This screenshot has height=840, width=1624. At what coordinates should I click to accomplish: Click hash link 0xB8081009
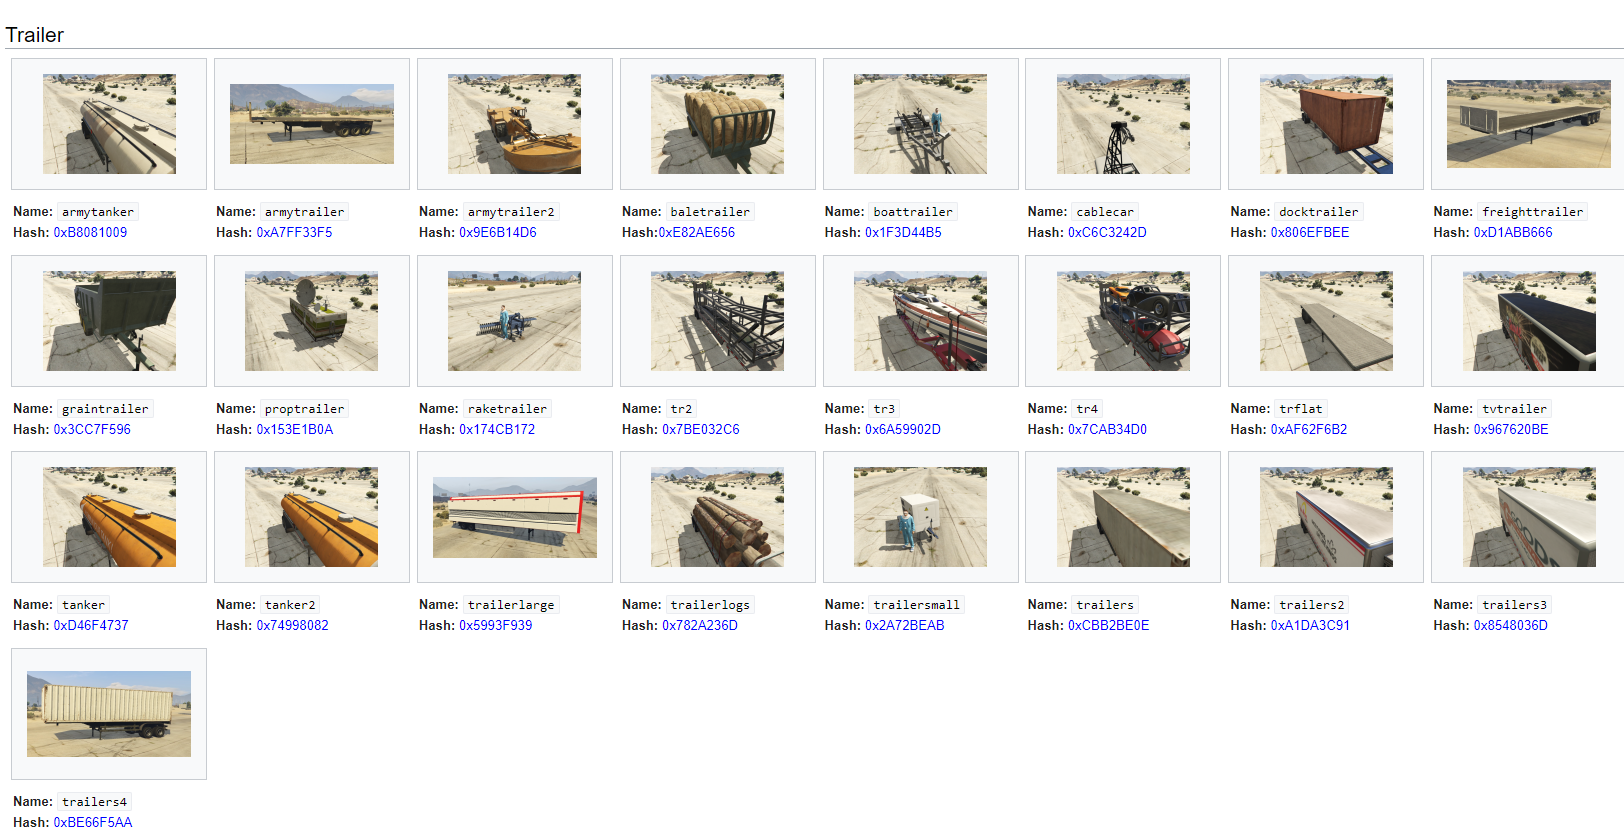point(90,233)
